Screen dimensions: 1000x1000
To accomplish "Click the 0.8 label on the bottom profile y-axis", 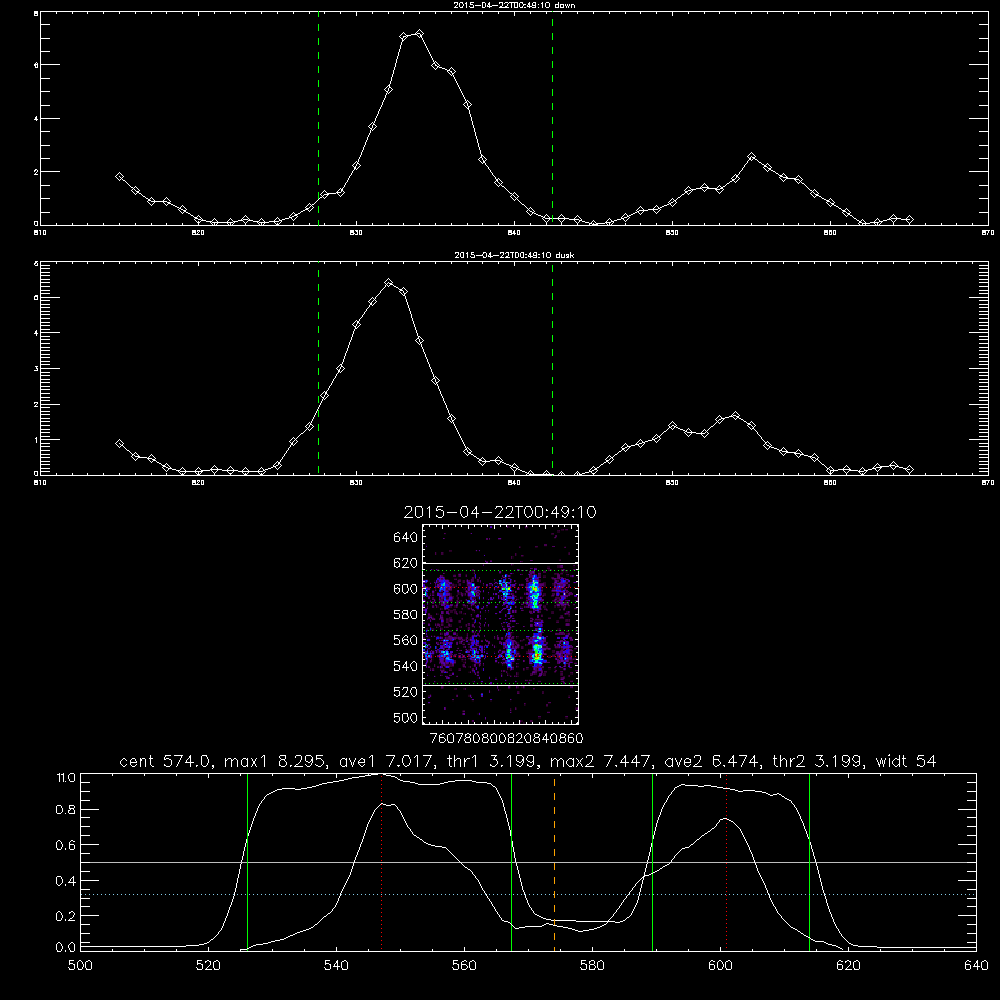I will 66,809.
